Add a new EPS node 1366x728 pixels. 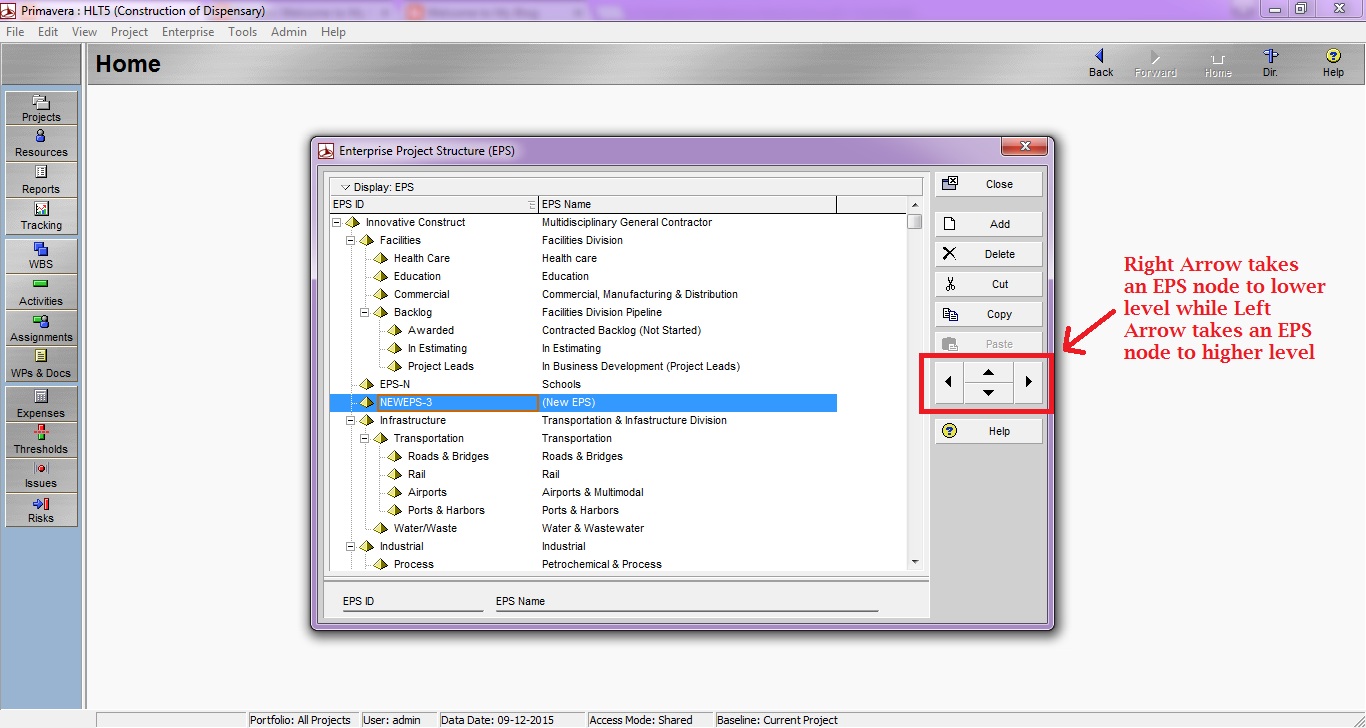987,223
